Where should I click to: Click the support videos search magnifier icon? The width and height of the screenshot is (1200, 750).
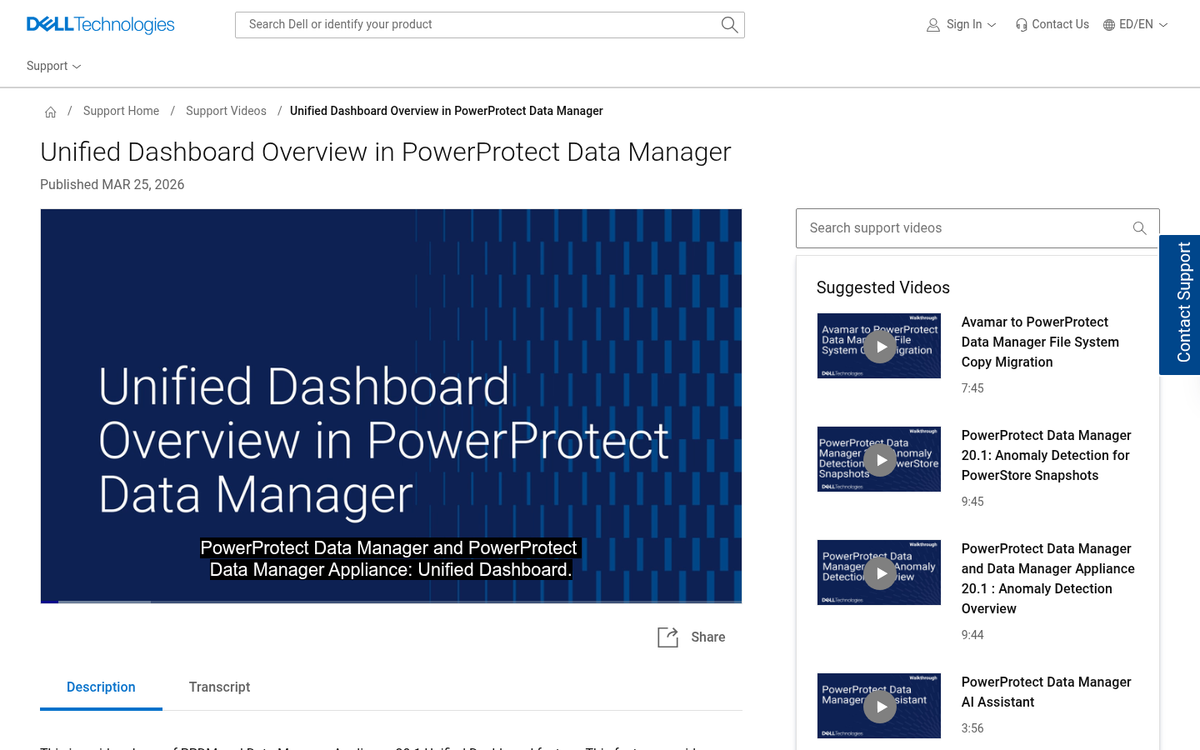[x=1139, y=228]
